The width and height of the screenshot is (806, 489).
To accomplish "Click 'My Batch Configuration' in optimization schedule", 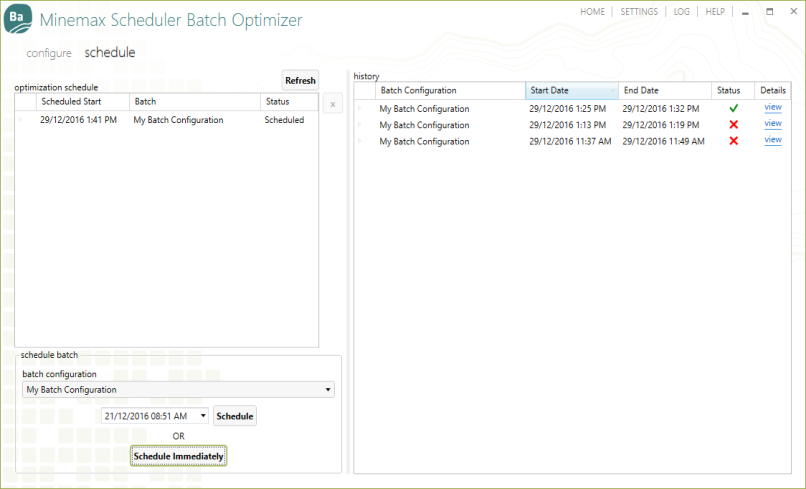I will (178, 120).
